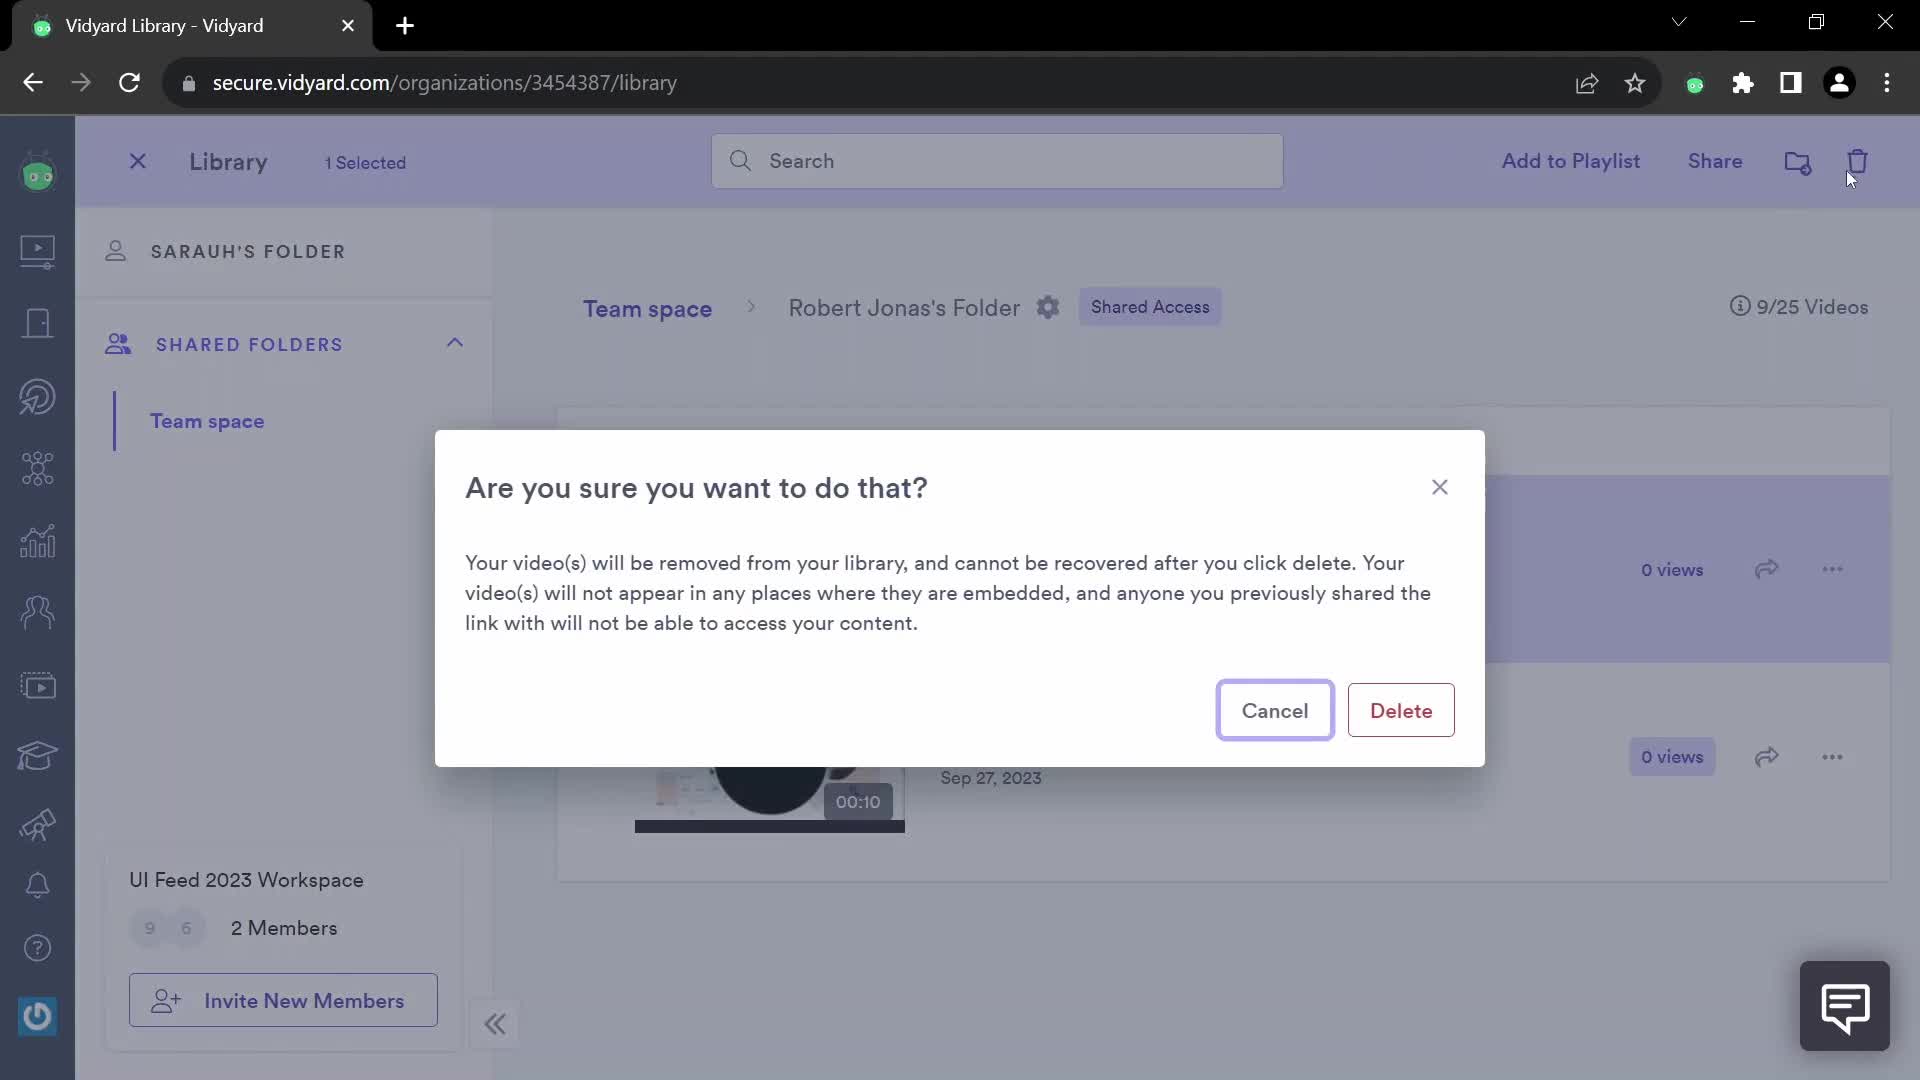Click the move/copy video icon

point(1797,161)
